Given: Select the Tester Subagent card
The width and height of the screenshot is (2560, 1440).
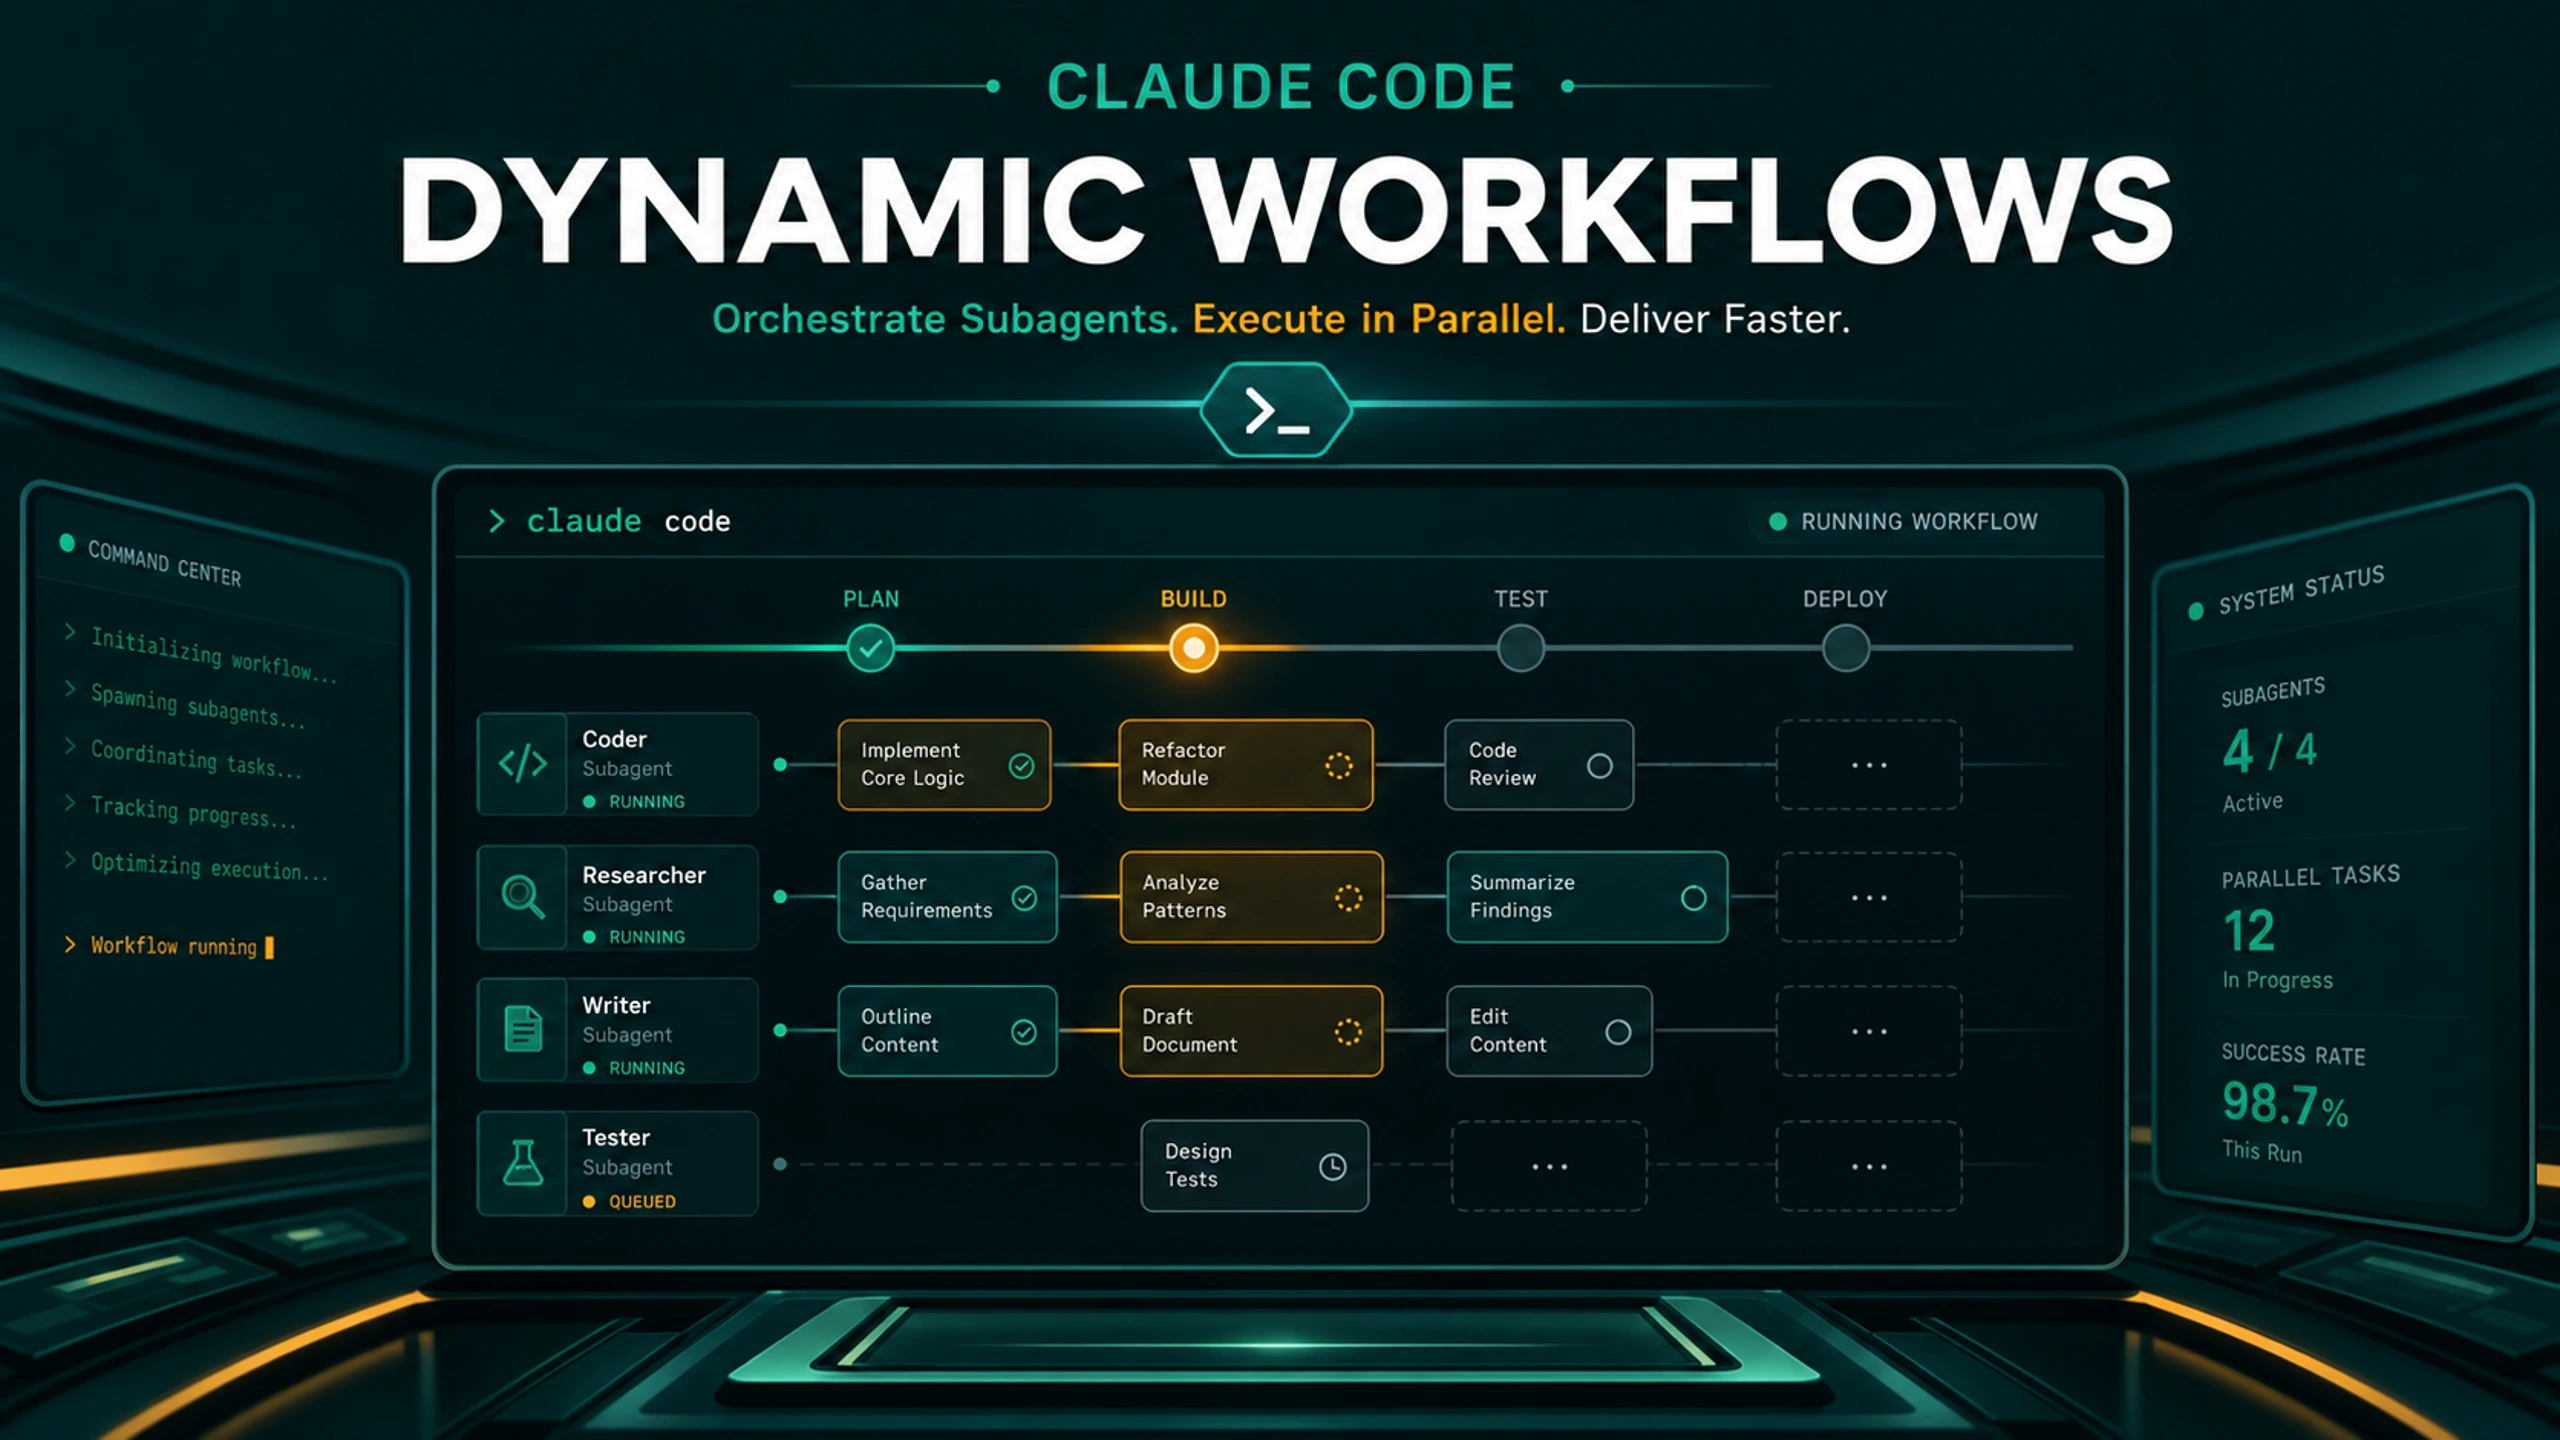Looking at the screenshot, I should click(618, 1164).
